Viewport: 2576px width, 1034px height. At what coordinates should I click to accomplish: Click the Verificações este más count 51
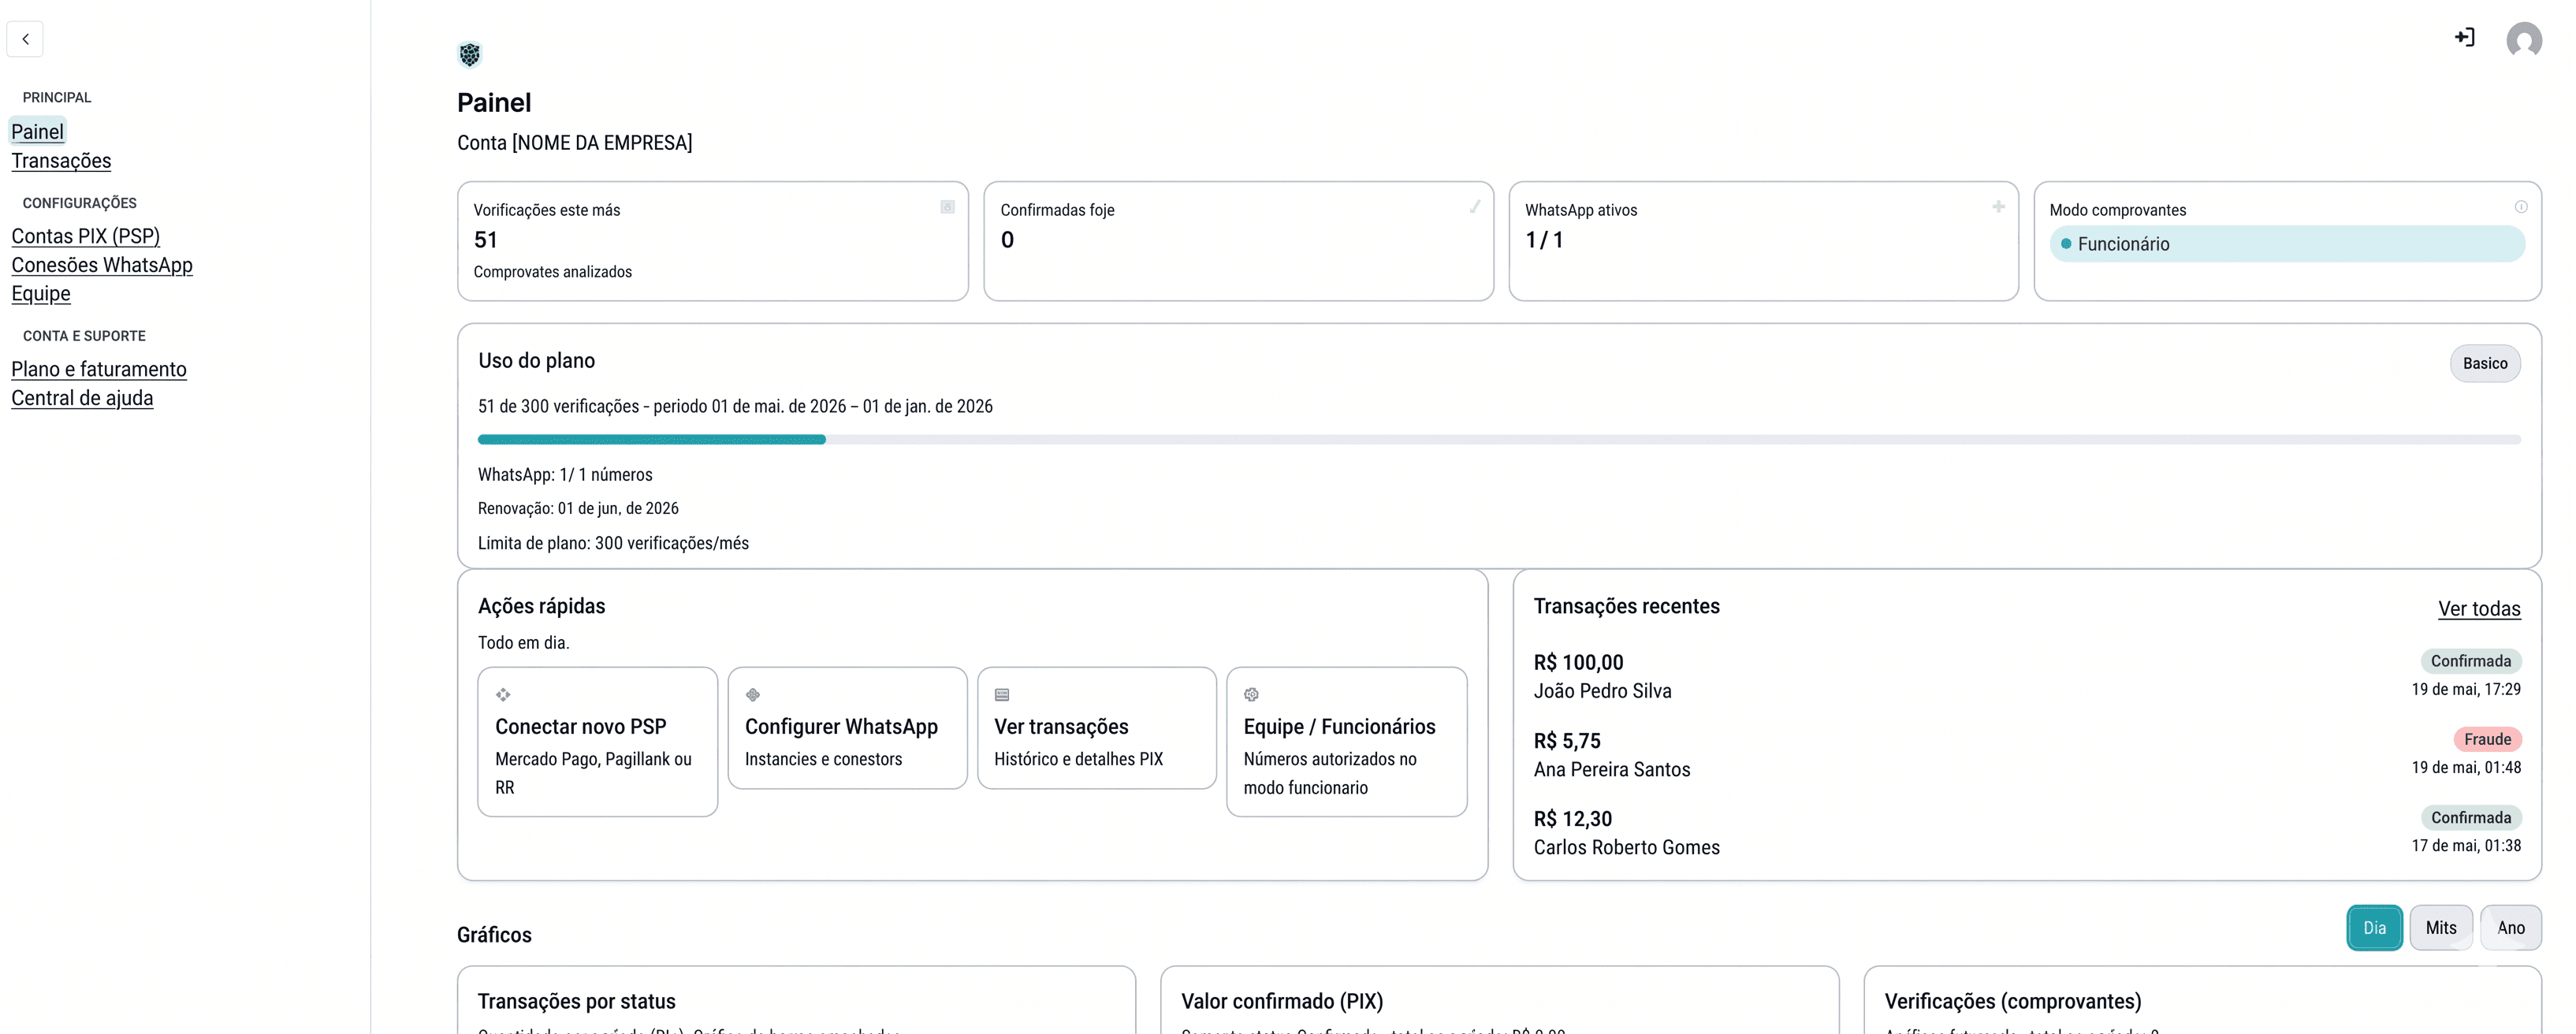(485, 240)
